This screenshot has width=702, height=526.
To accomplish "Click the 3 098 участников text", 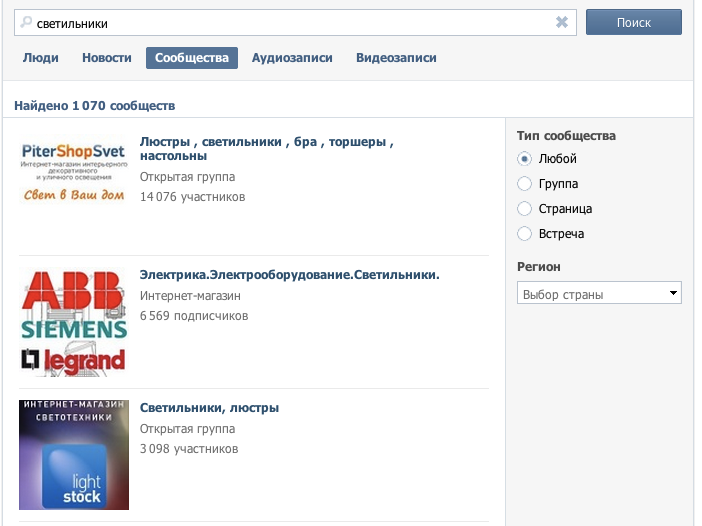I will (189, 449).
